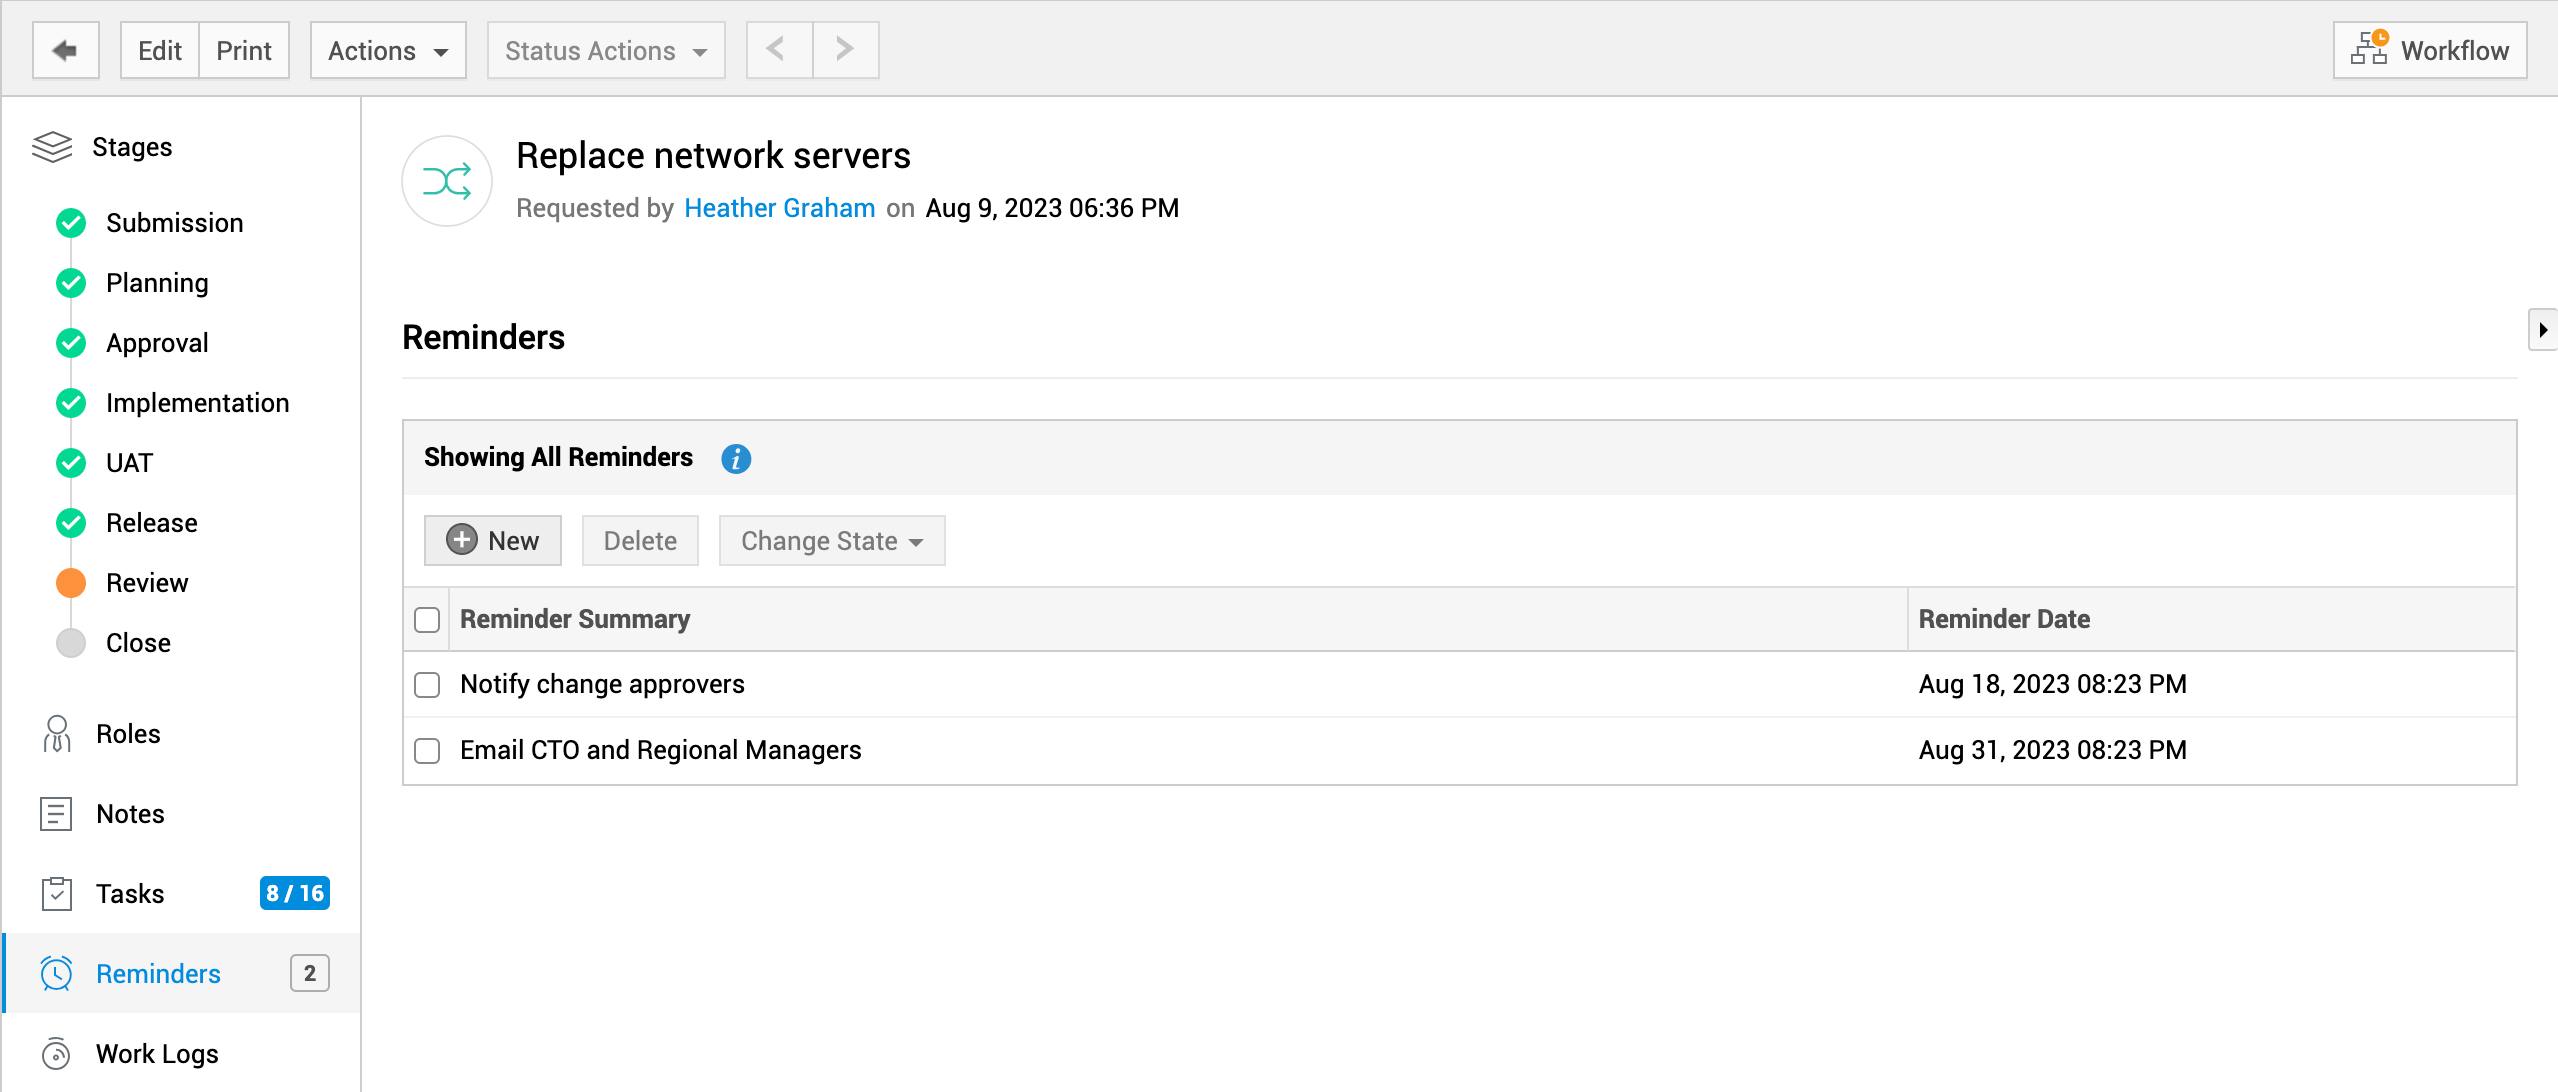
Task: Check the Notify change approvers checkbox
Action: [427, 685]
